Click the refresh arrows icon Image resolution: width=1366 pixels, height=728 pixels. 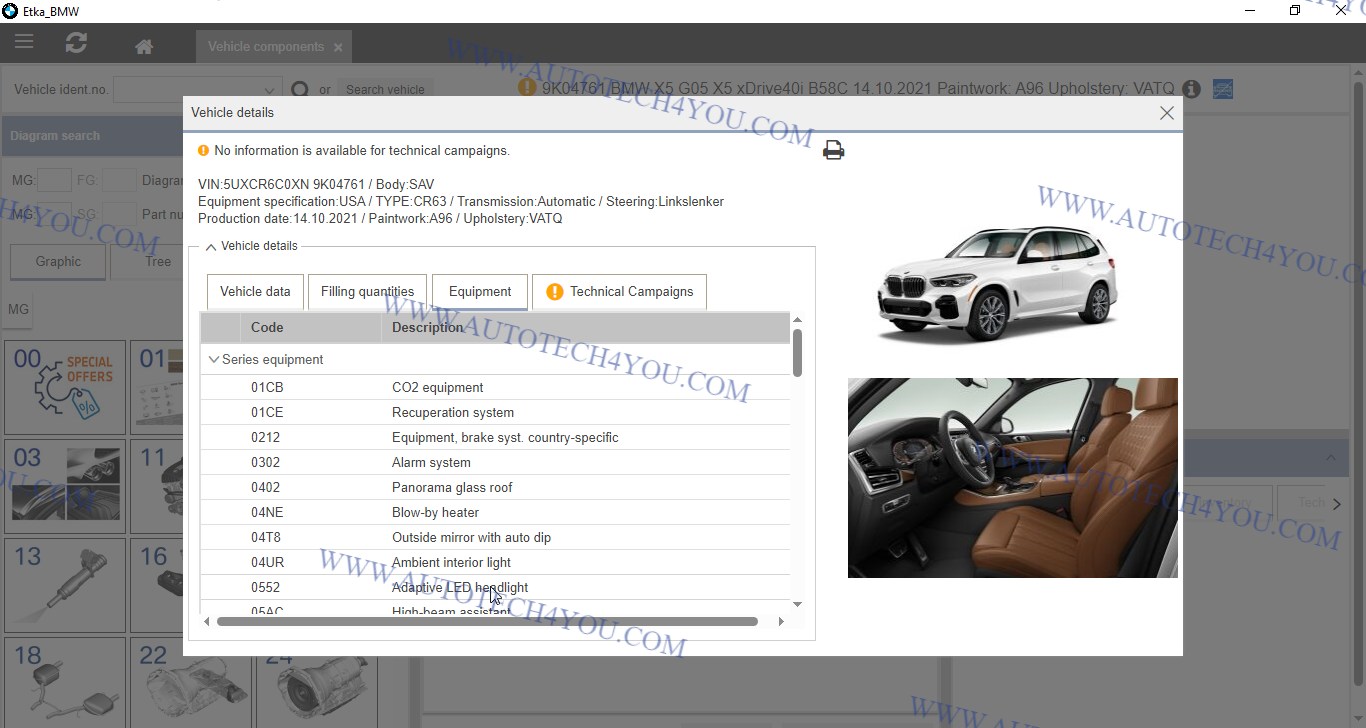coord(76,43)
